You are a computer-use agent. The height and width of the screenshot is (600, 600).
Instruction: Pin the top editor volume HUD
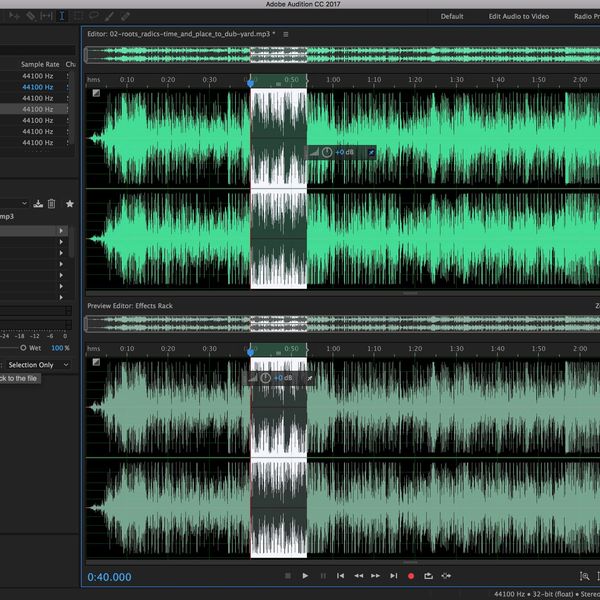tap(370, 152)
